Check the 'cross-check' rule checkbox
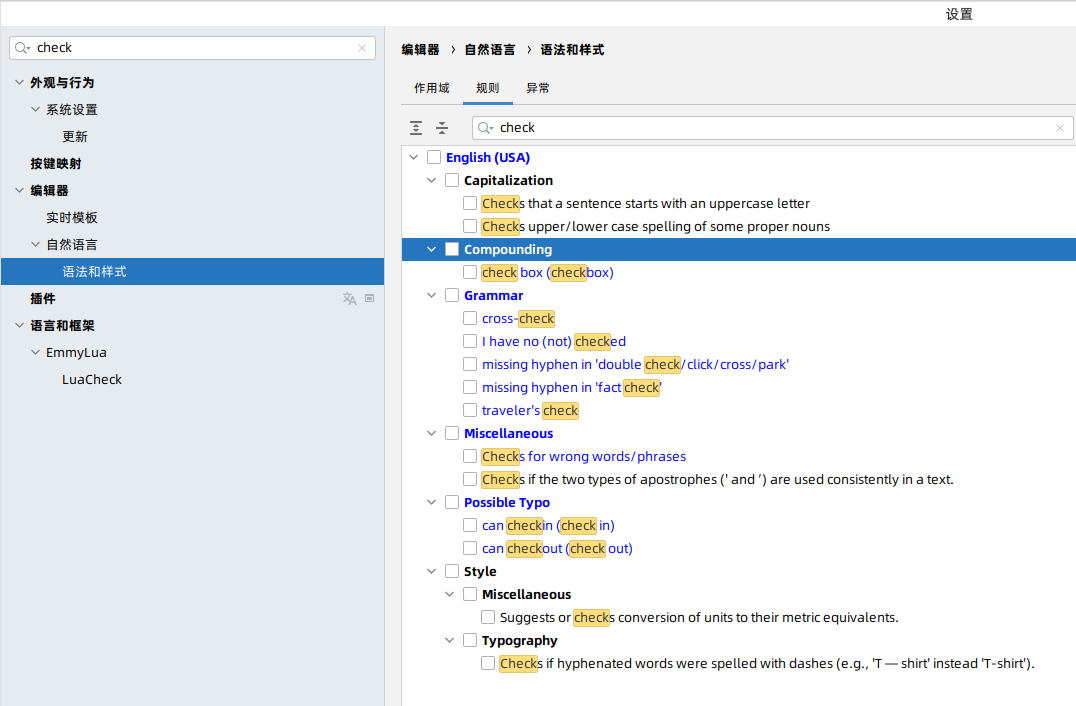The width and height of the screenshot is (1076, 706). pyautogui.click(x=470, y=319)
